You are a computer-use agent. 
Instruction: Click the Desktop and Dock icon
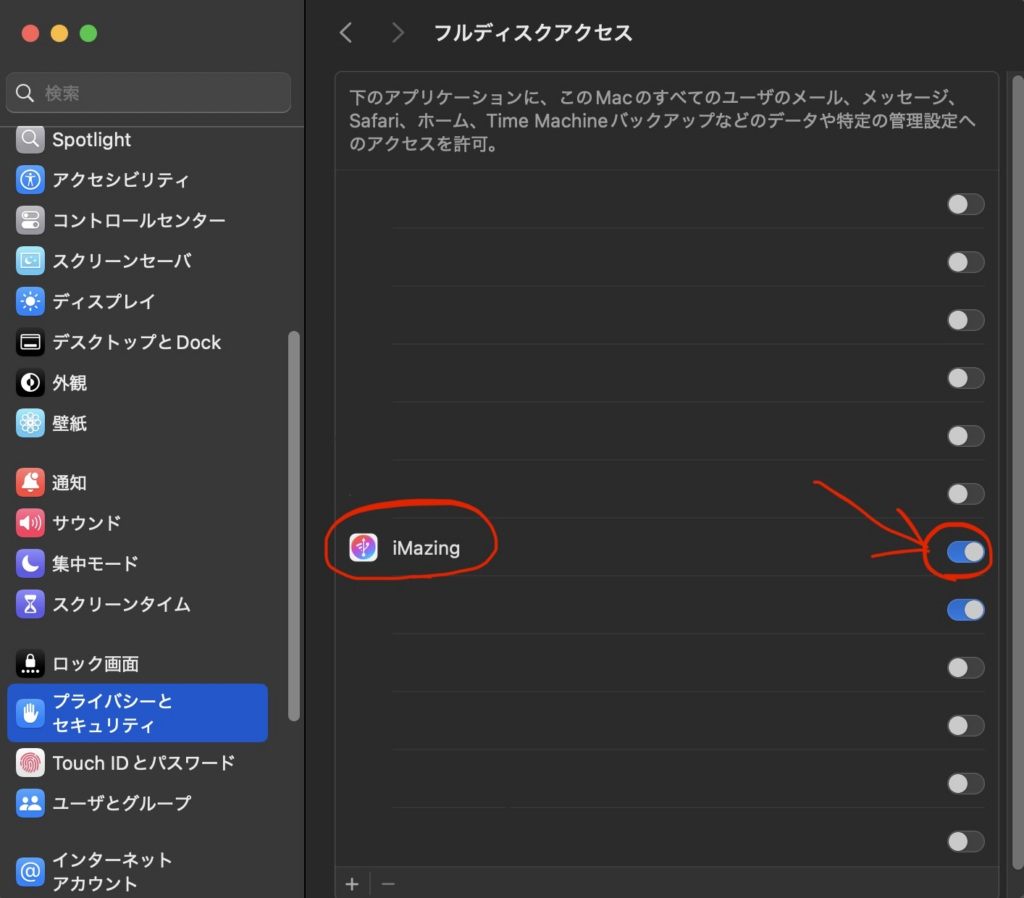point(31,342)
